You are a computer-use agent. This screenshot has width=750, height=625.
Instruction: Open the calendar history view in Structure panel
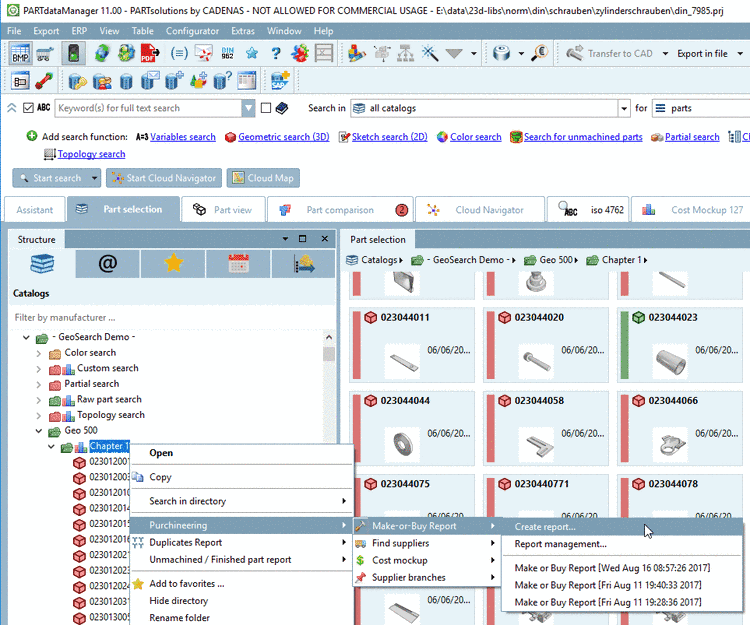238,263
